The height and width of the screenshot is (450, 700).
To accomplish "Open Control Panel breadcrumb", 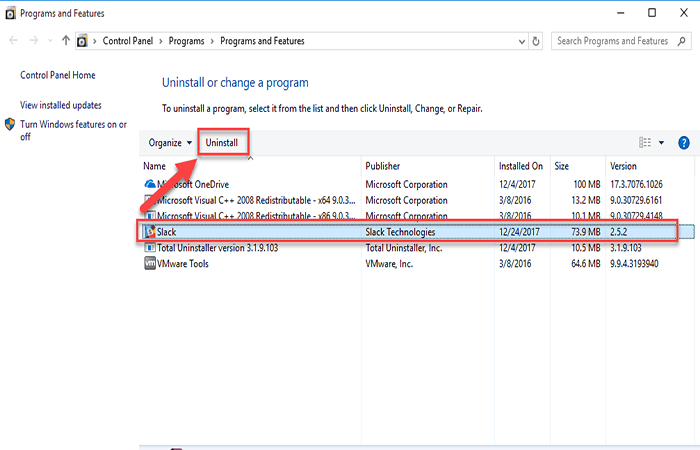I will (x=128, y=41).
